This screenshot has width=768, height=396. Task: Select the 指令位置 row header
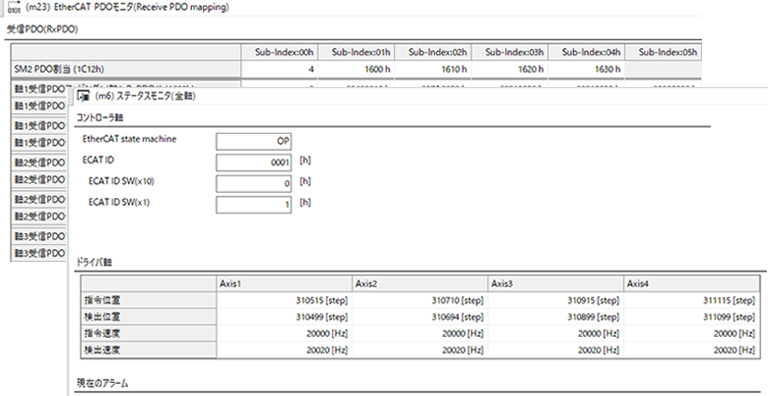pyautogui.click(x=148, y=300)
